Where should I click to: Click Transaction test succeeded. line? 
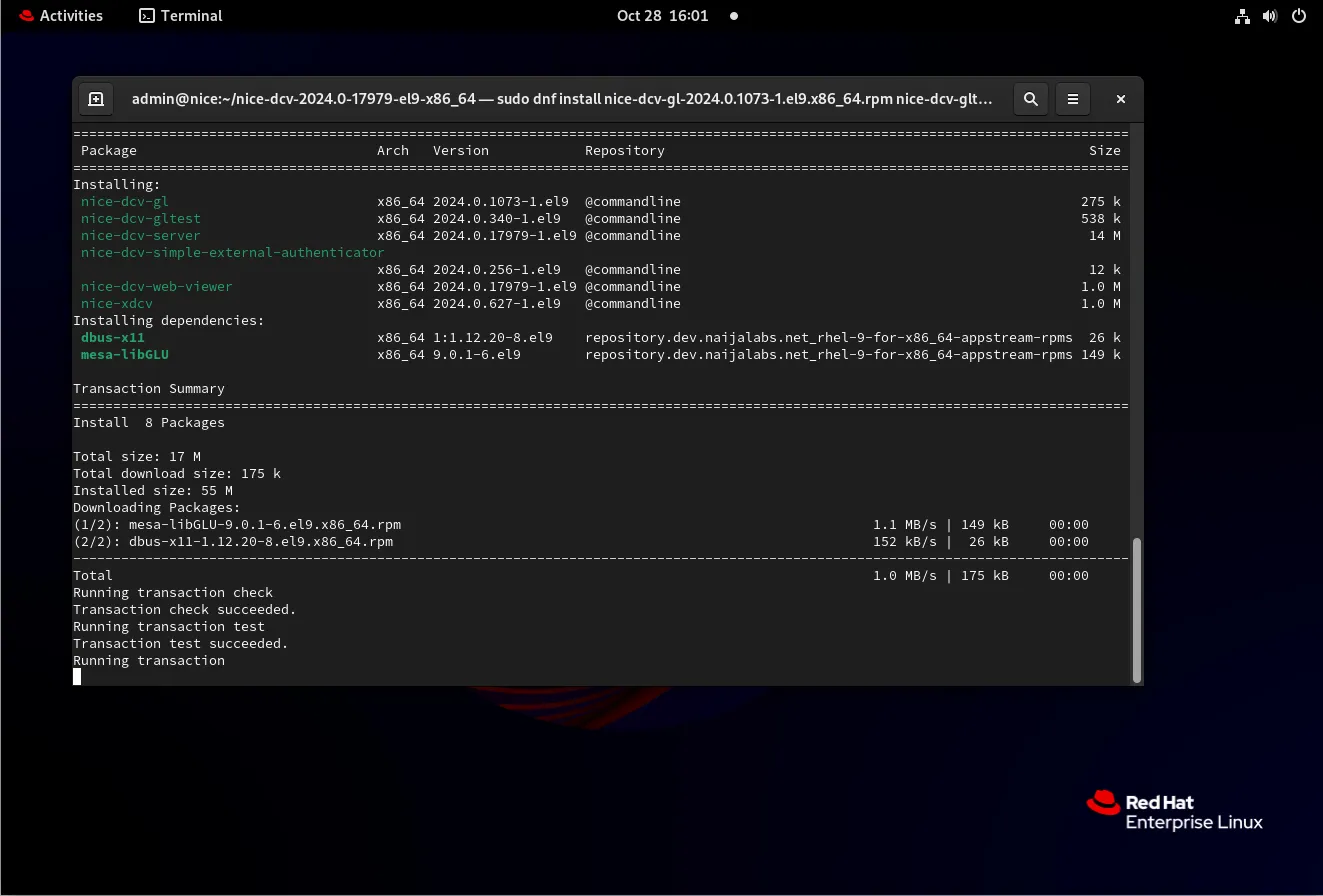(x=181, y=644)
